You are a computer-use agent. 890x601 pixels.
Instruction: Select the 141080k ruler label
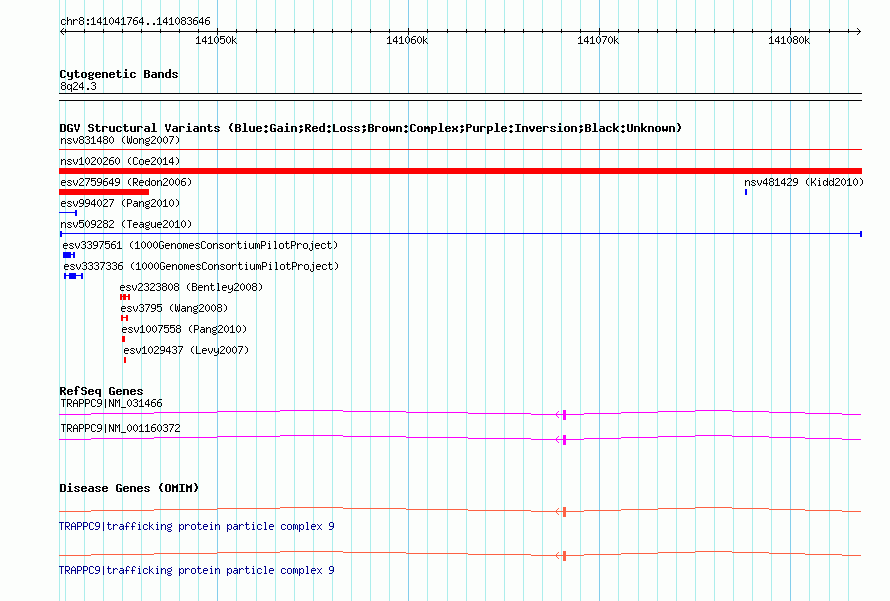coord(789,40)
